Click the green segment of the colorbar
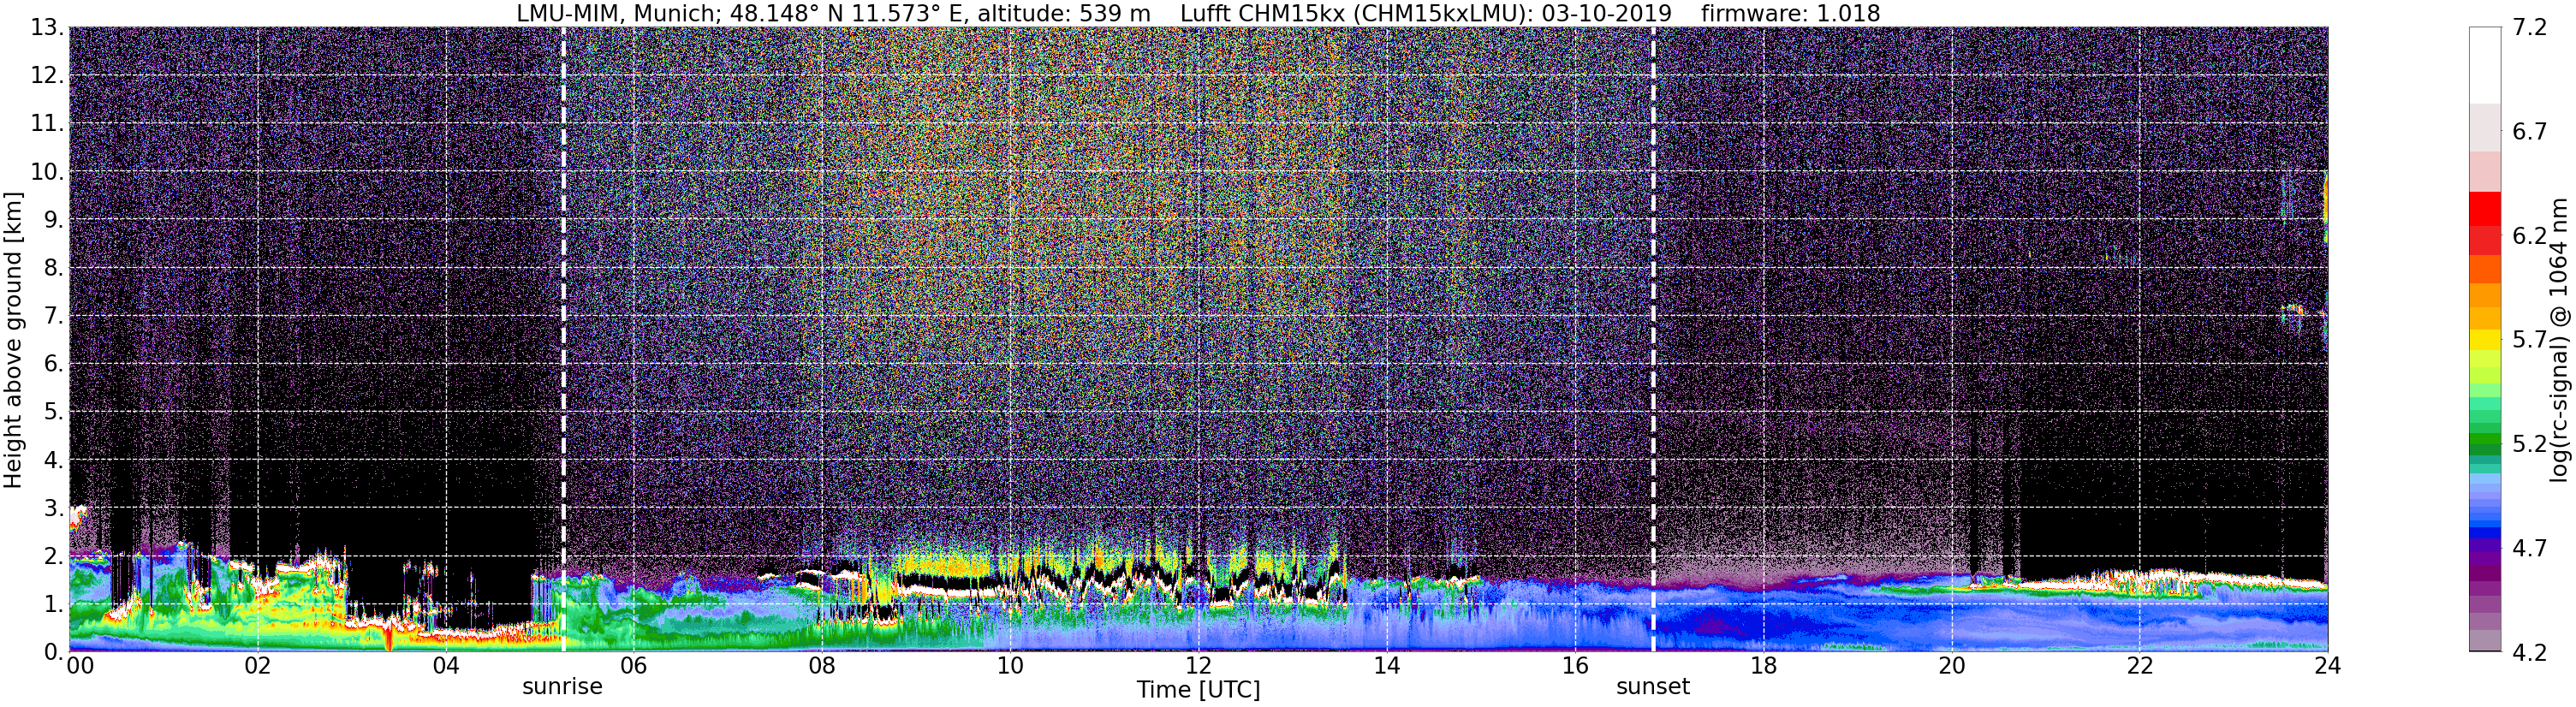2576x707 pixels. [2484, 440]
